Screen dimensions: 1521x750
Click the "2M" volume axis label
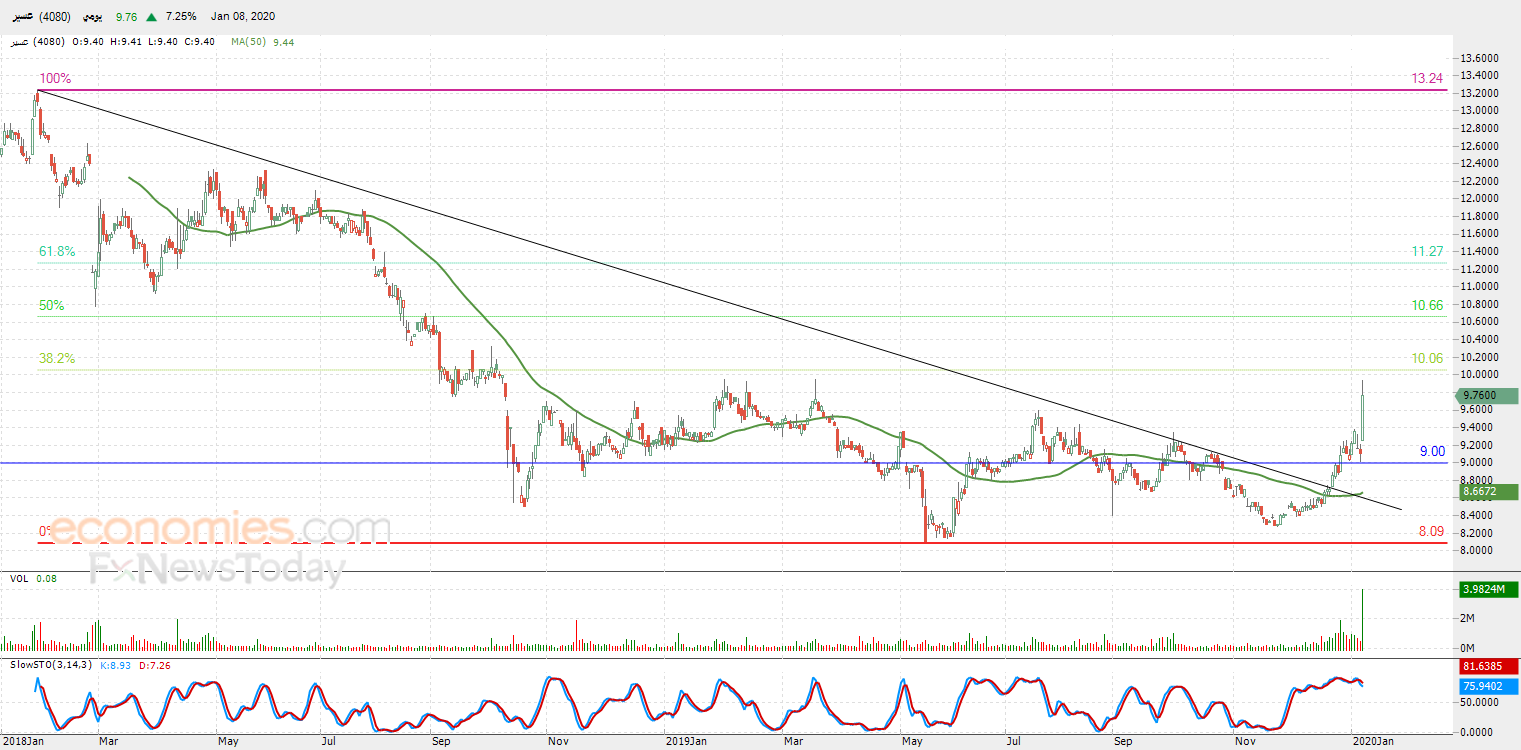click(1468, 620)
